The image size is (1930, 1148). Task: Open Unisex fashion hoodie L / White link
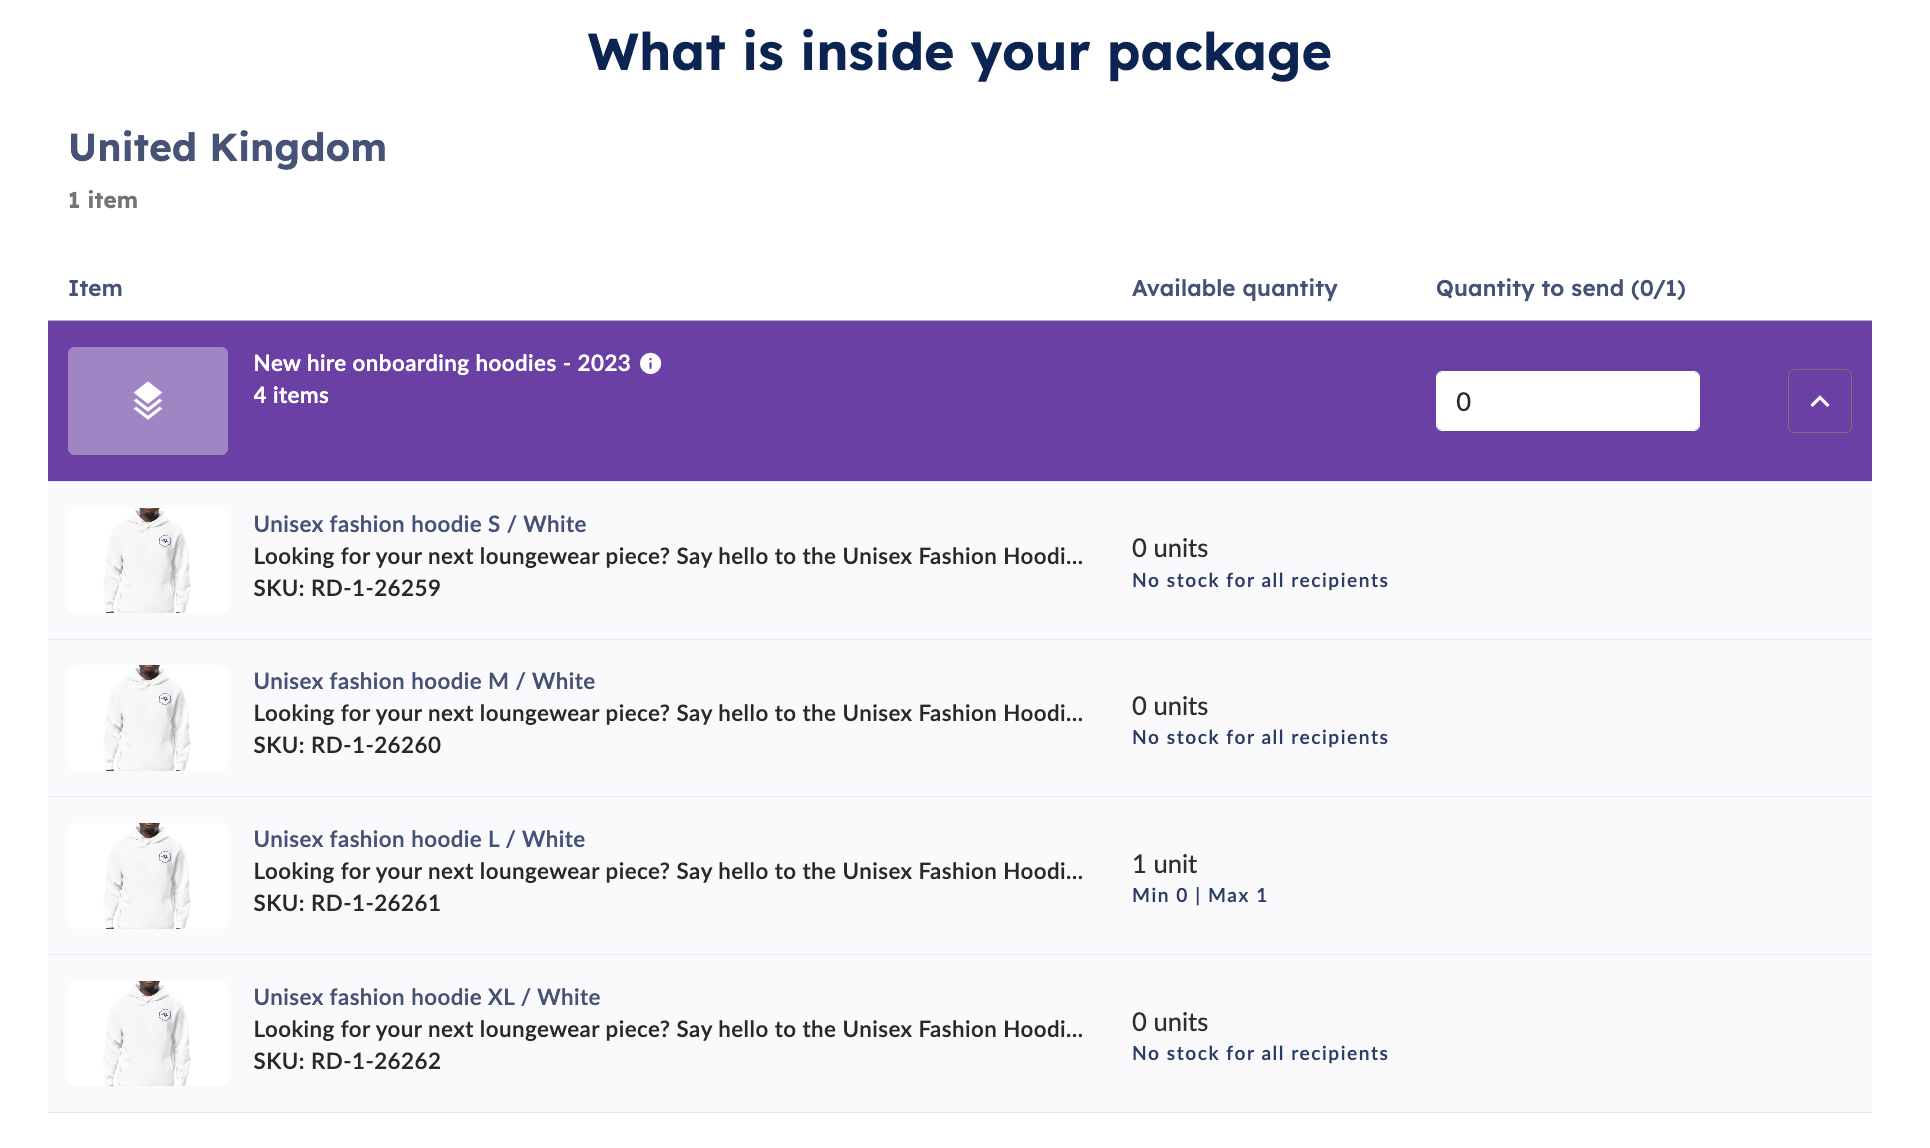point(419,839)
